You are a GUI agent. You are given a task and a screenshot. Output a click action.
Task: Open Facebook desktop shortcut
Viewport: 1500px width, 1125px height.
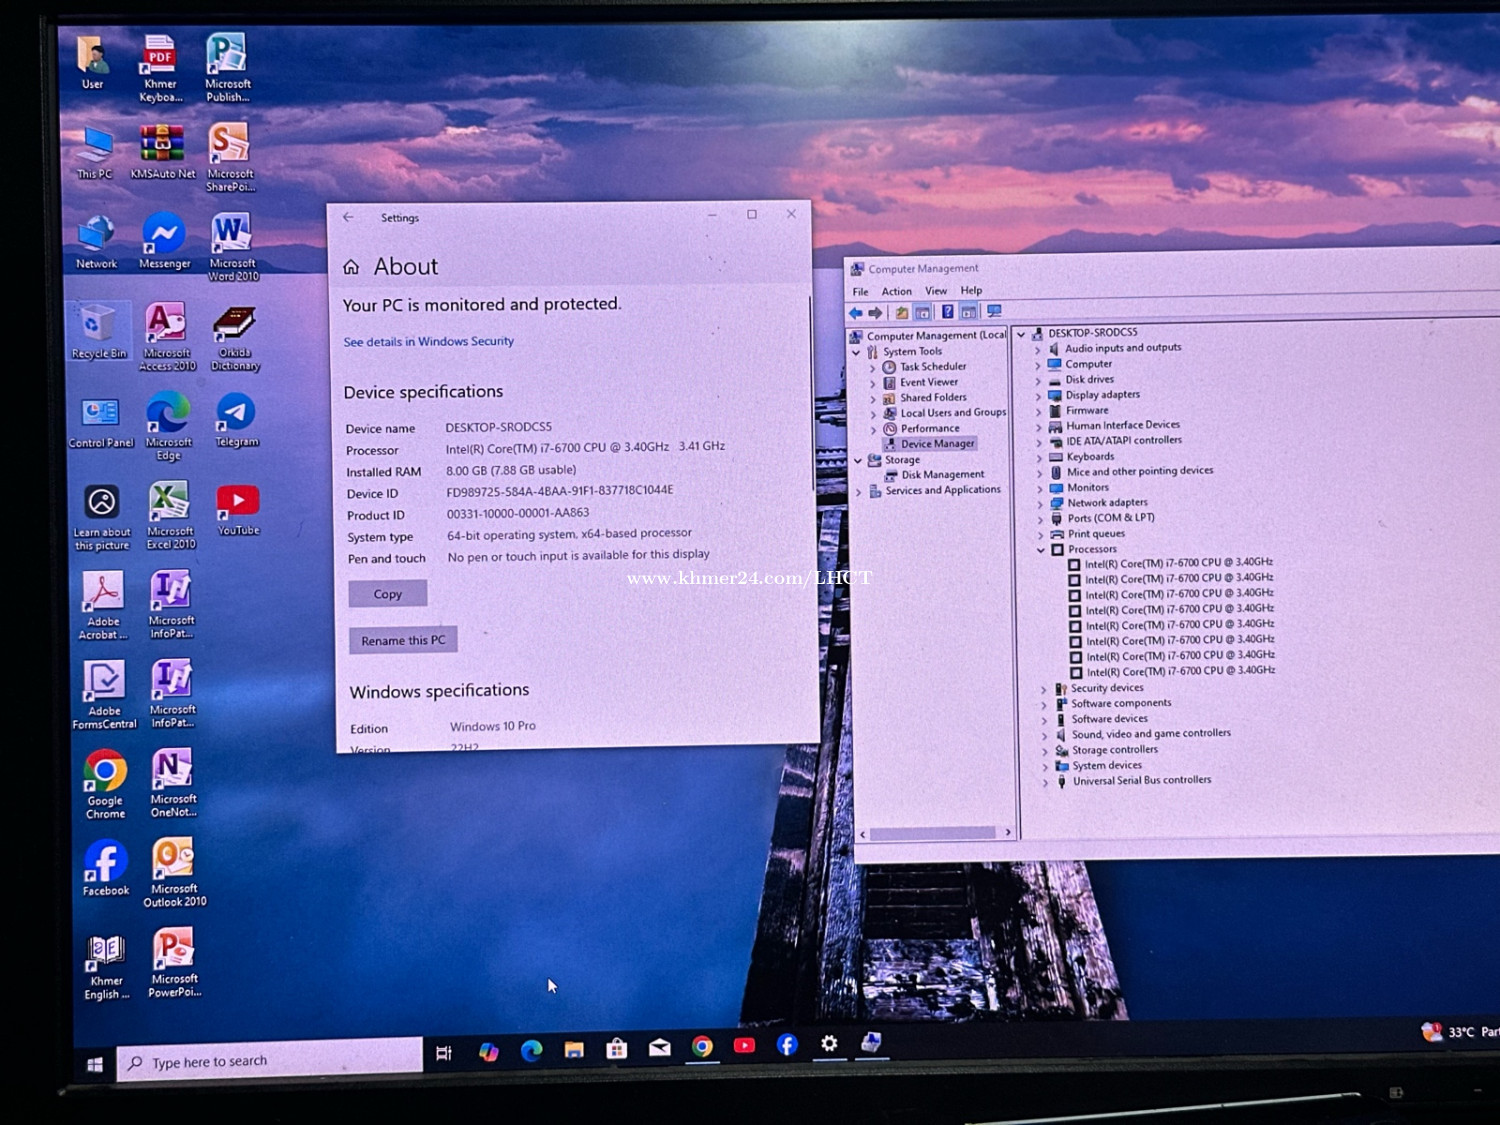(x=106, y=867)
